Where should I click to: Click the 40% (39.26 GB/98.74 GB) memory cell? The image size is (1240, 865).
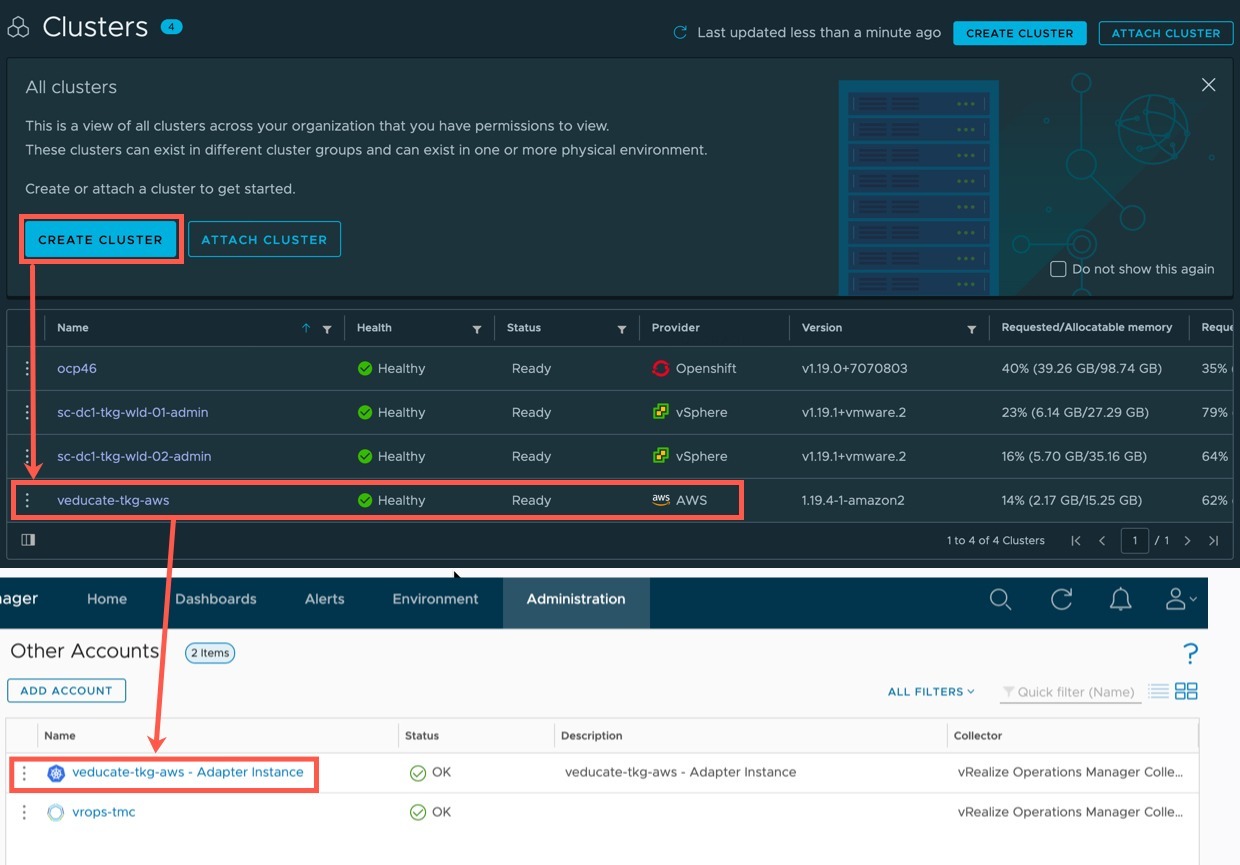[1081, 369]
